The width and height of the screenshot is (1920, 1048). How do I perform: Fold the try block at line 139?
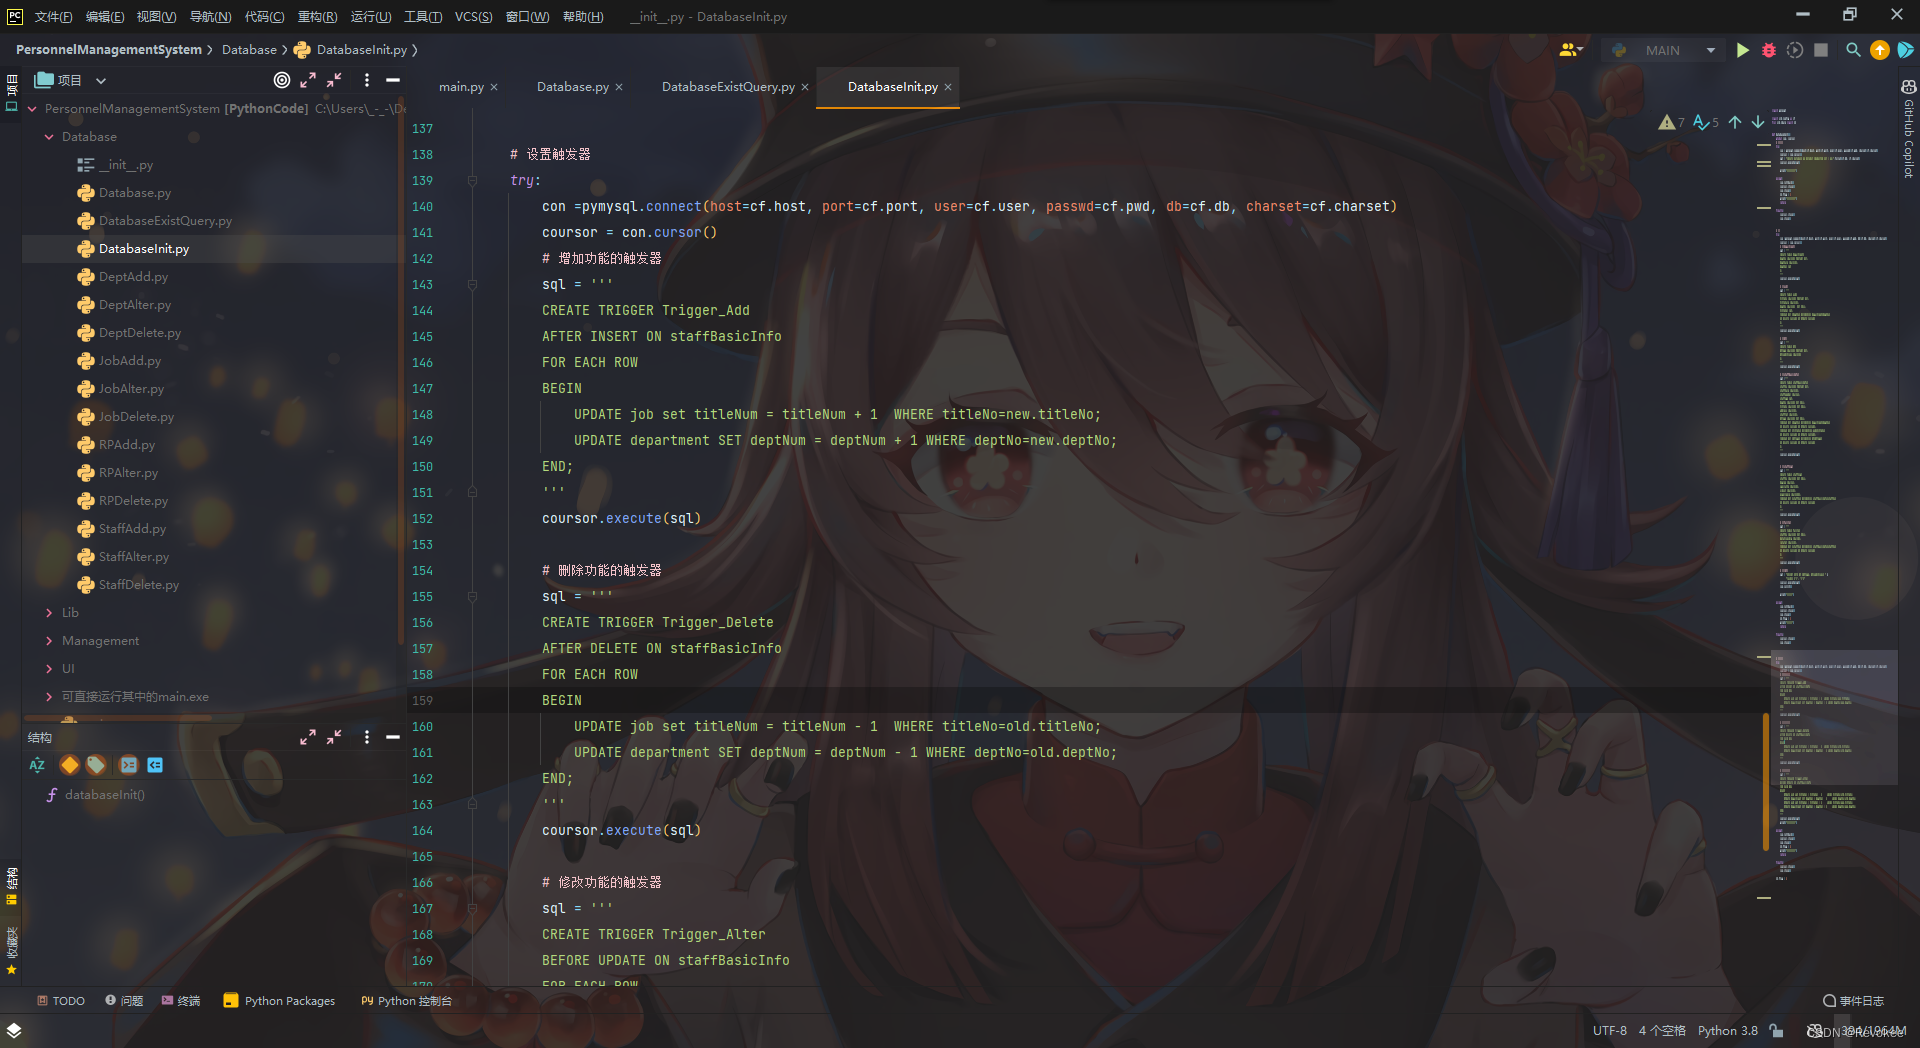point(472,180)
